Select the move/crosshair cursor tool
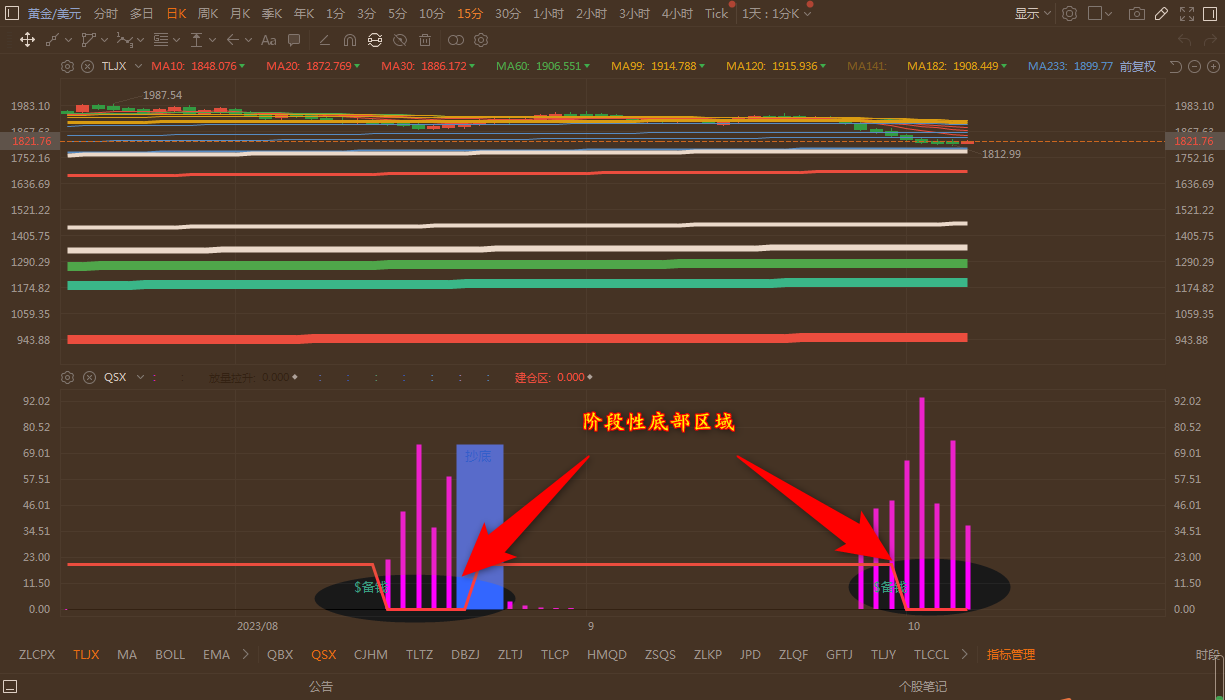This screenshot has width=1225, height=700. [27, 40]
